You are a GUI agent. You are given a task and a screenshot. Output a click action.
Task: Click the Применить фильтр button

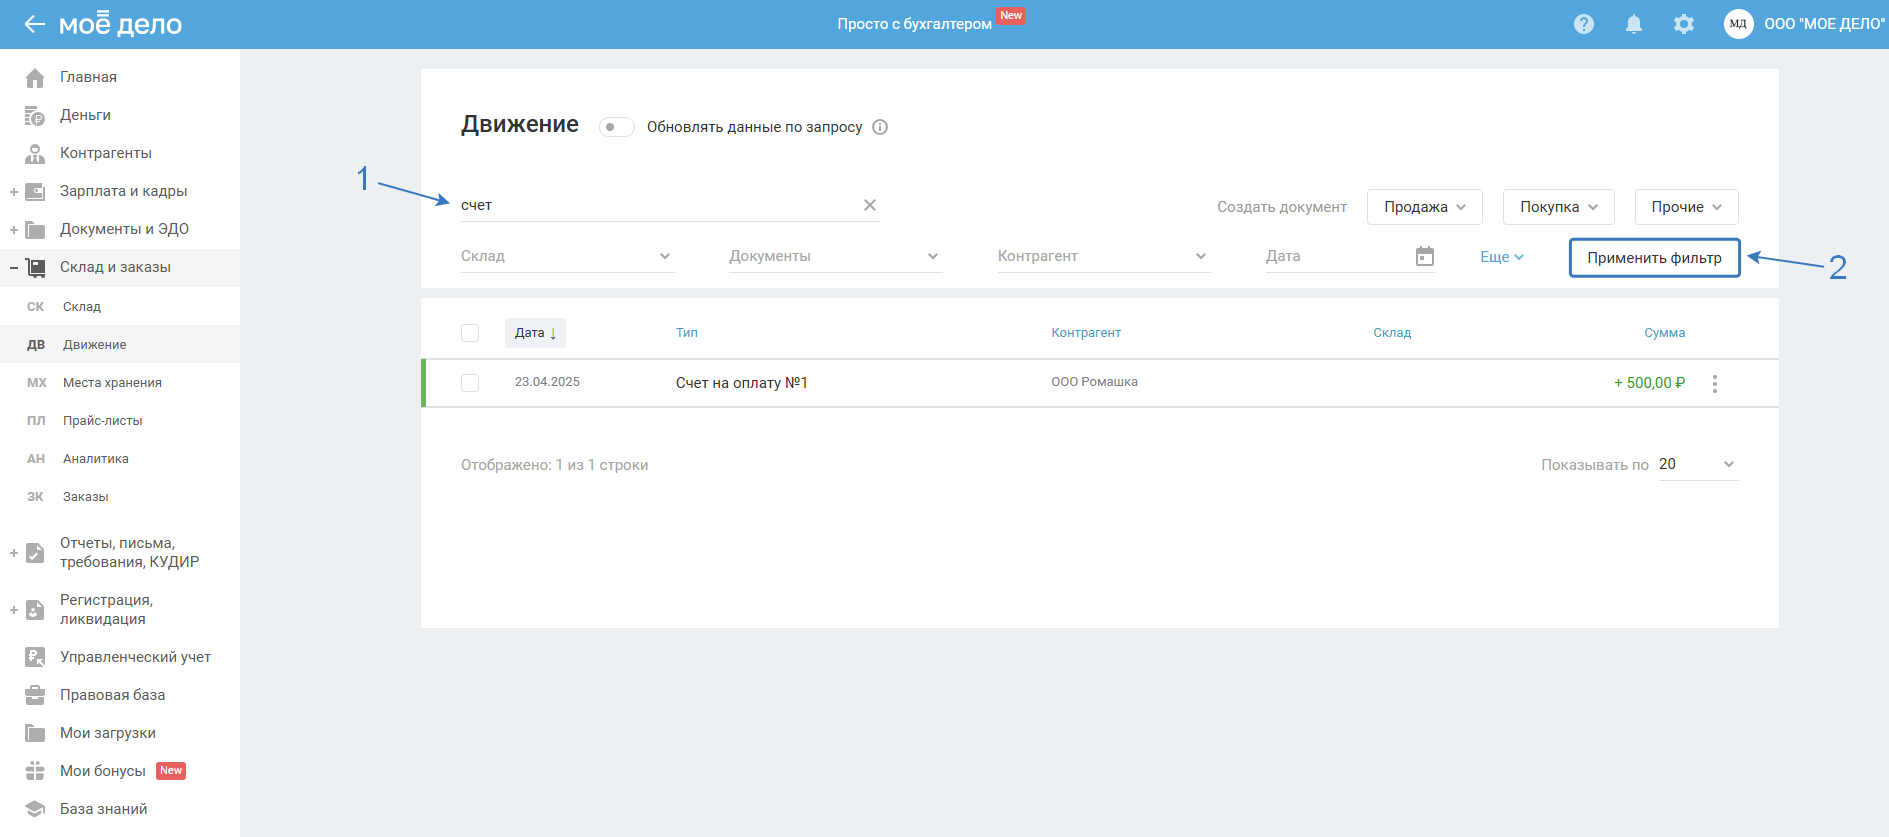[x=1655, y=258]
